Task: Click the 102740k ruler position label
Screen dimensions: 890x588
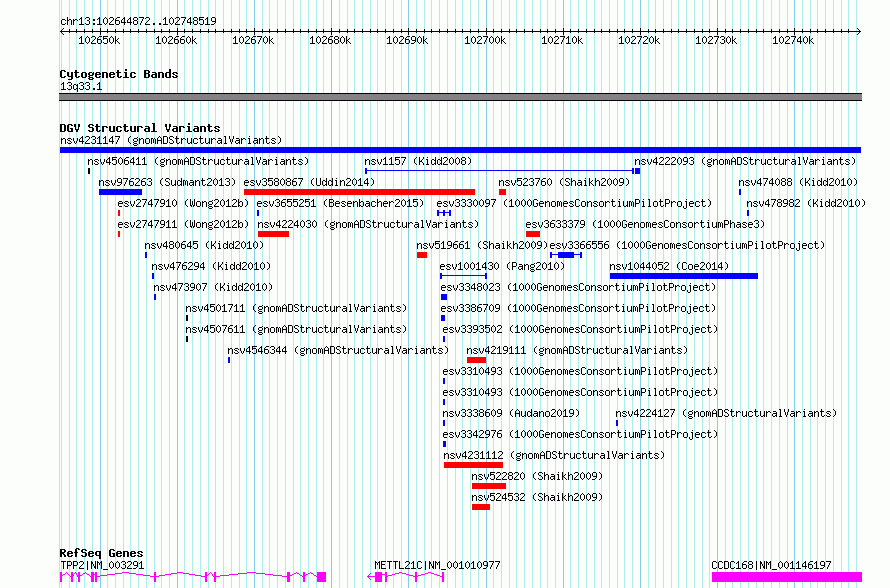Action: (792, 40)
